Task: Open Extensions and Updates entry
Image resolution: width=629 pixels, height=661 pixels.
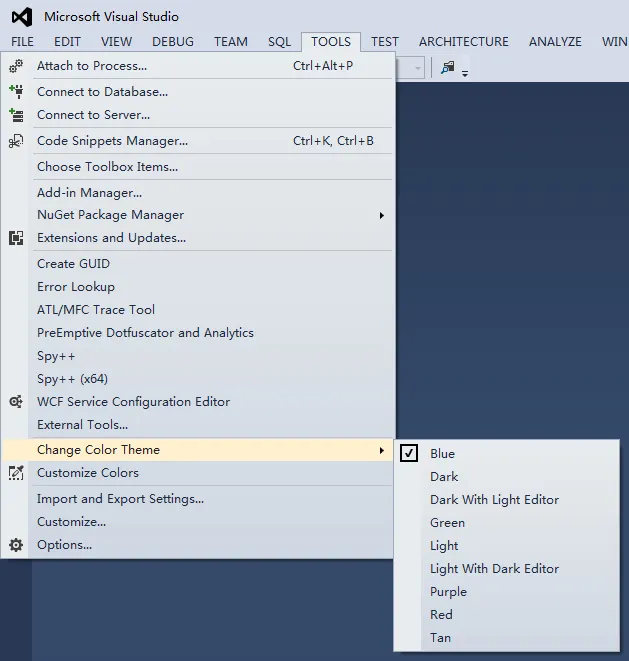Action: point(198,238)
